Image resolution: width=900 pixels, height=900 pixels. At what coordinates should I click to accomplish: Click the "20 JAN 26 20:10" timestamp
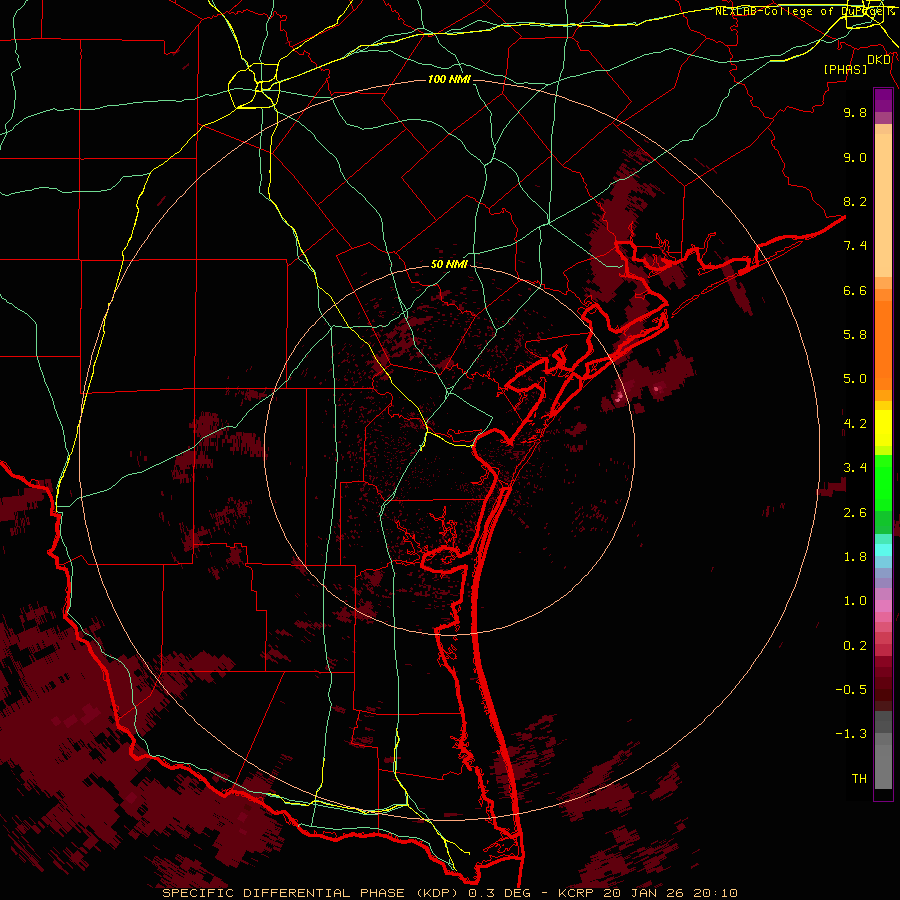point(670,893)
